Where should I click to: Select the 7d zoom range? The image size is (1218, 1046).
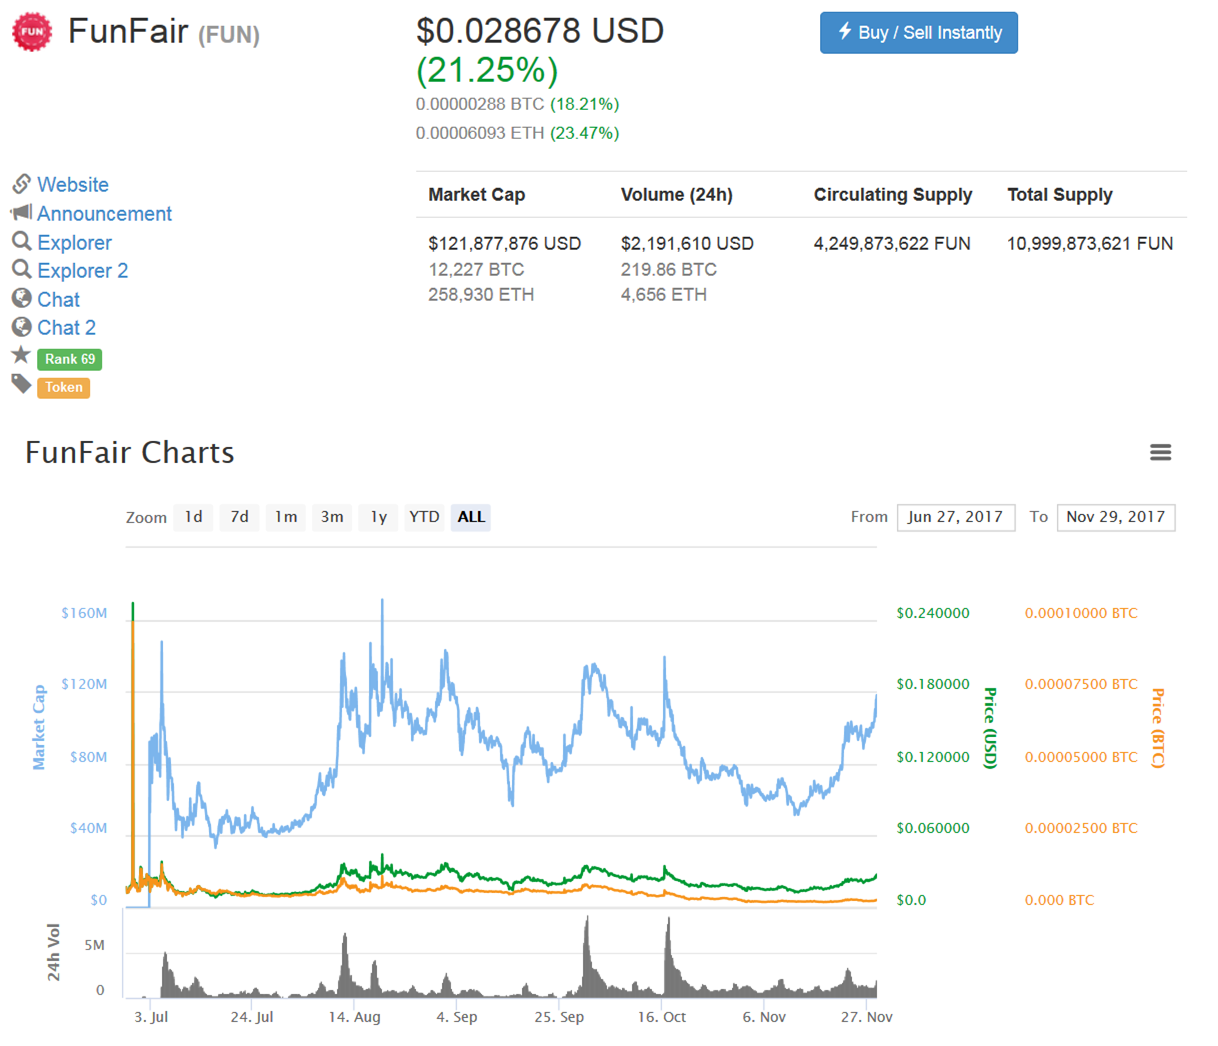click(x=239, y=517)
